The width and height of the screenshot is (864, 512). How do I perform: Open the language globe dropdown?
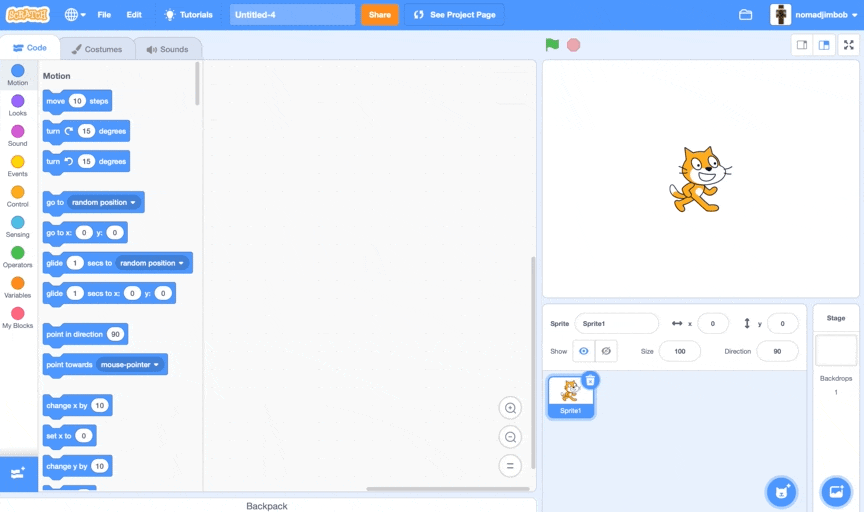[x=75, y=15]
